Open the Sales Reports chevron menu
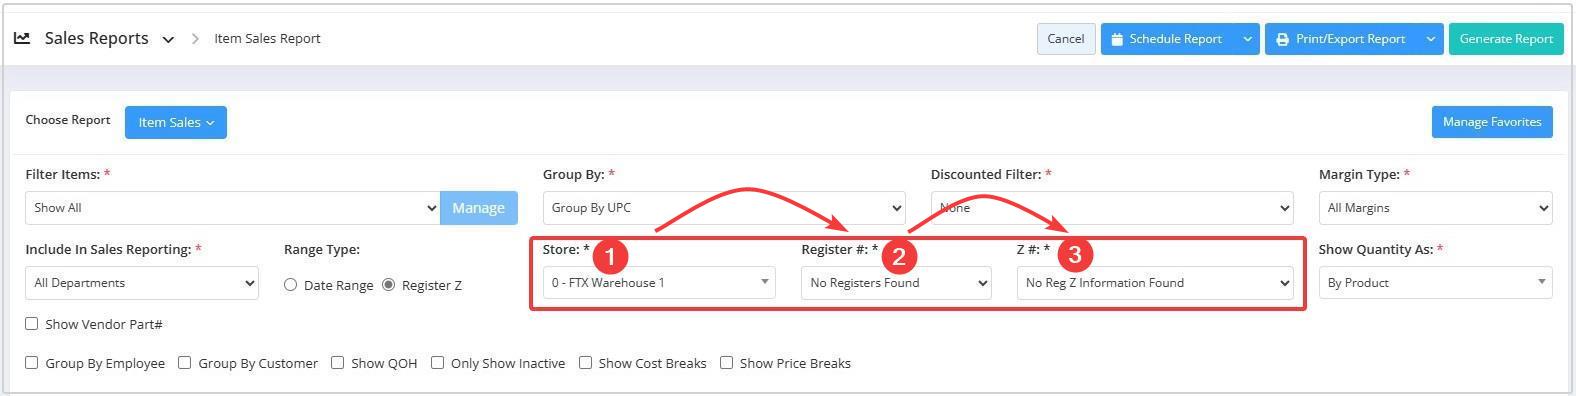 tap(168, 39)
